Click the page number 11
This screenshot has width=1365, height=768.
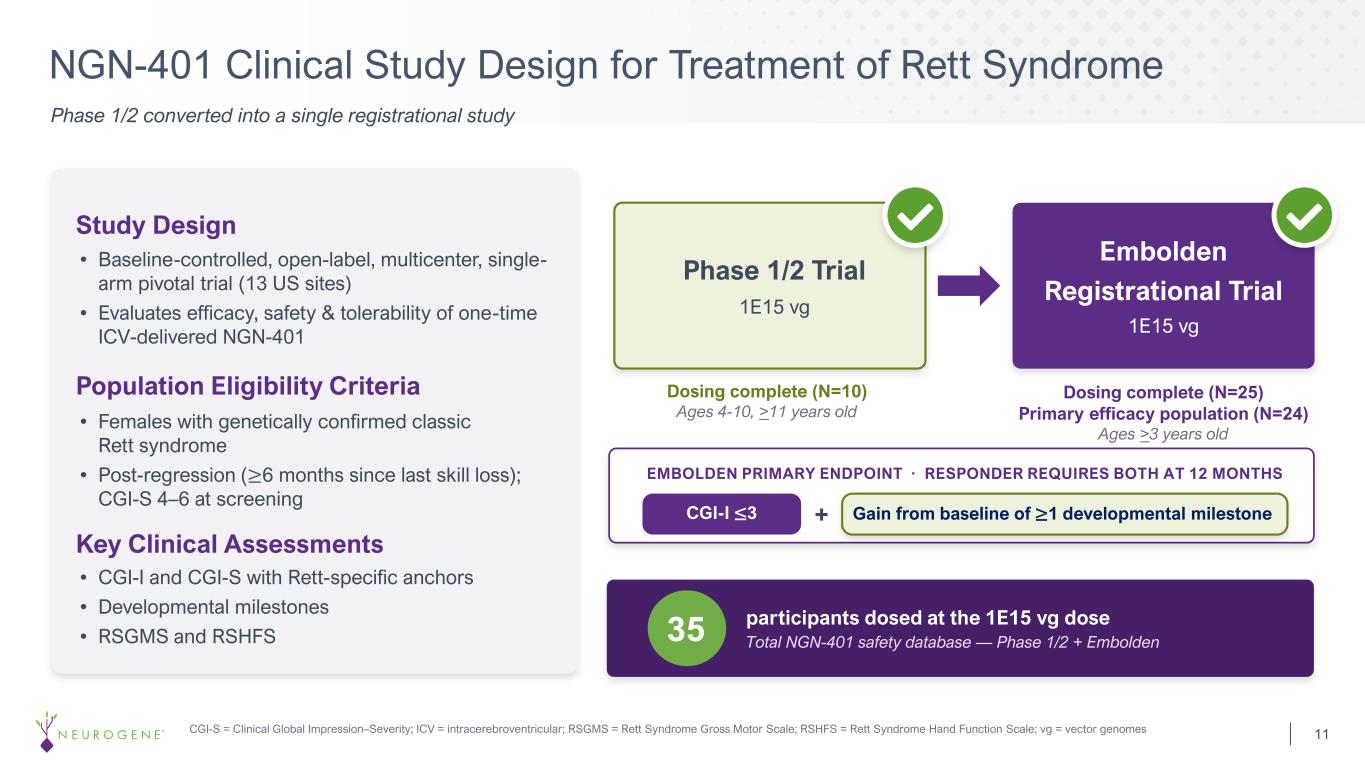1321,735
